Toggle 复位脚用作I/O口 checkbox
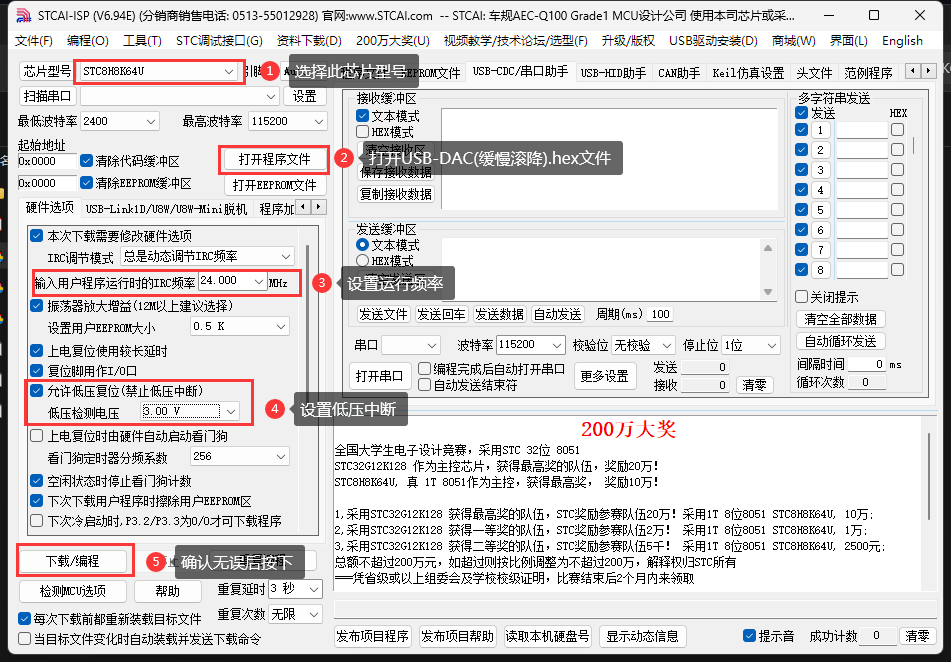This screenshot has height=662, width=951. [x=37, y=370]
